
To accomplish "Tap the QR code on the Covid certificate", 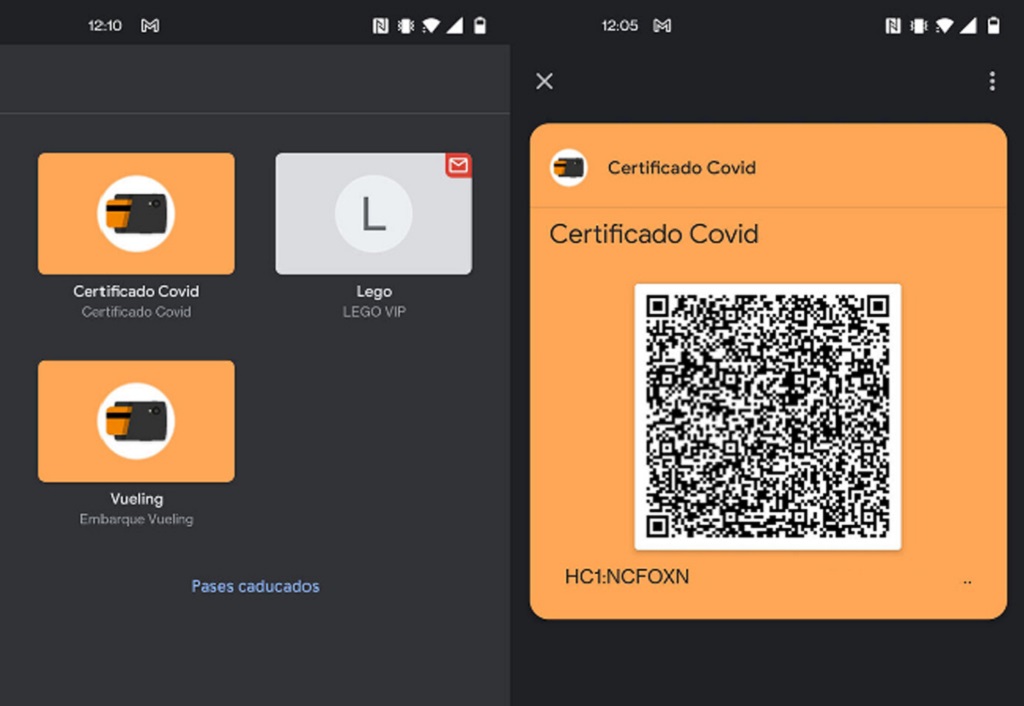I will click(x=767, y=416).
